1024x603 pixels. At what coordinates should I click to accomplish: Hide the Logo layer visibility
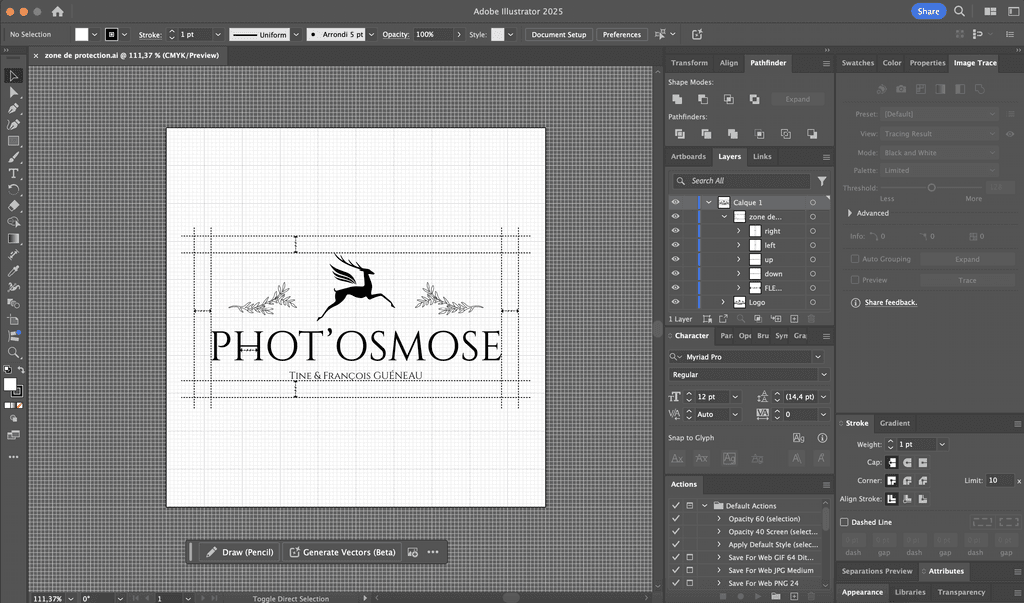click(675, 302)
